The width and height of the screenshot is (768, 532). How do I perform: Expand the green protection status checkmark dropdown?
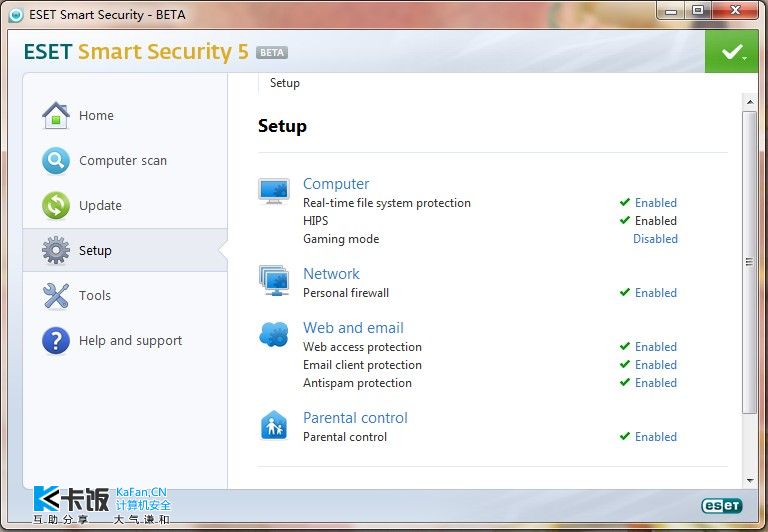click(732, 51)
